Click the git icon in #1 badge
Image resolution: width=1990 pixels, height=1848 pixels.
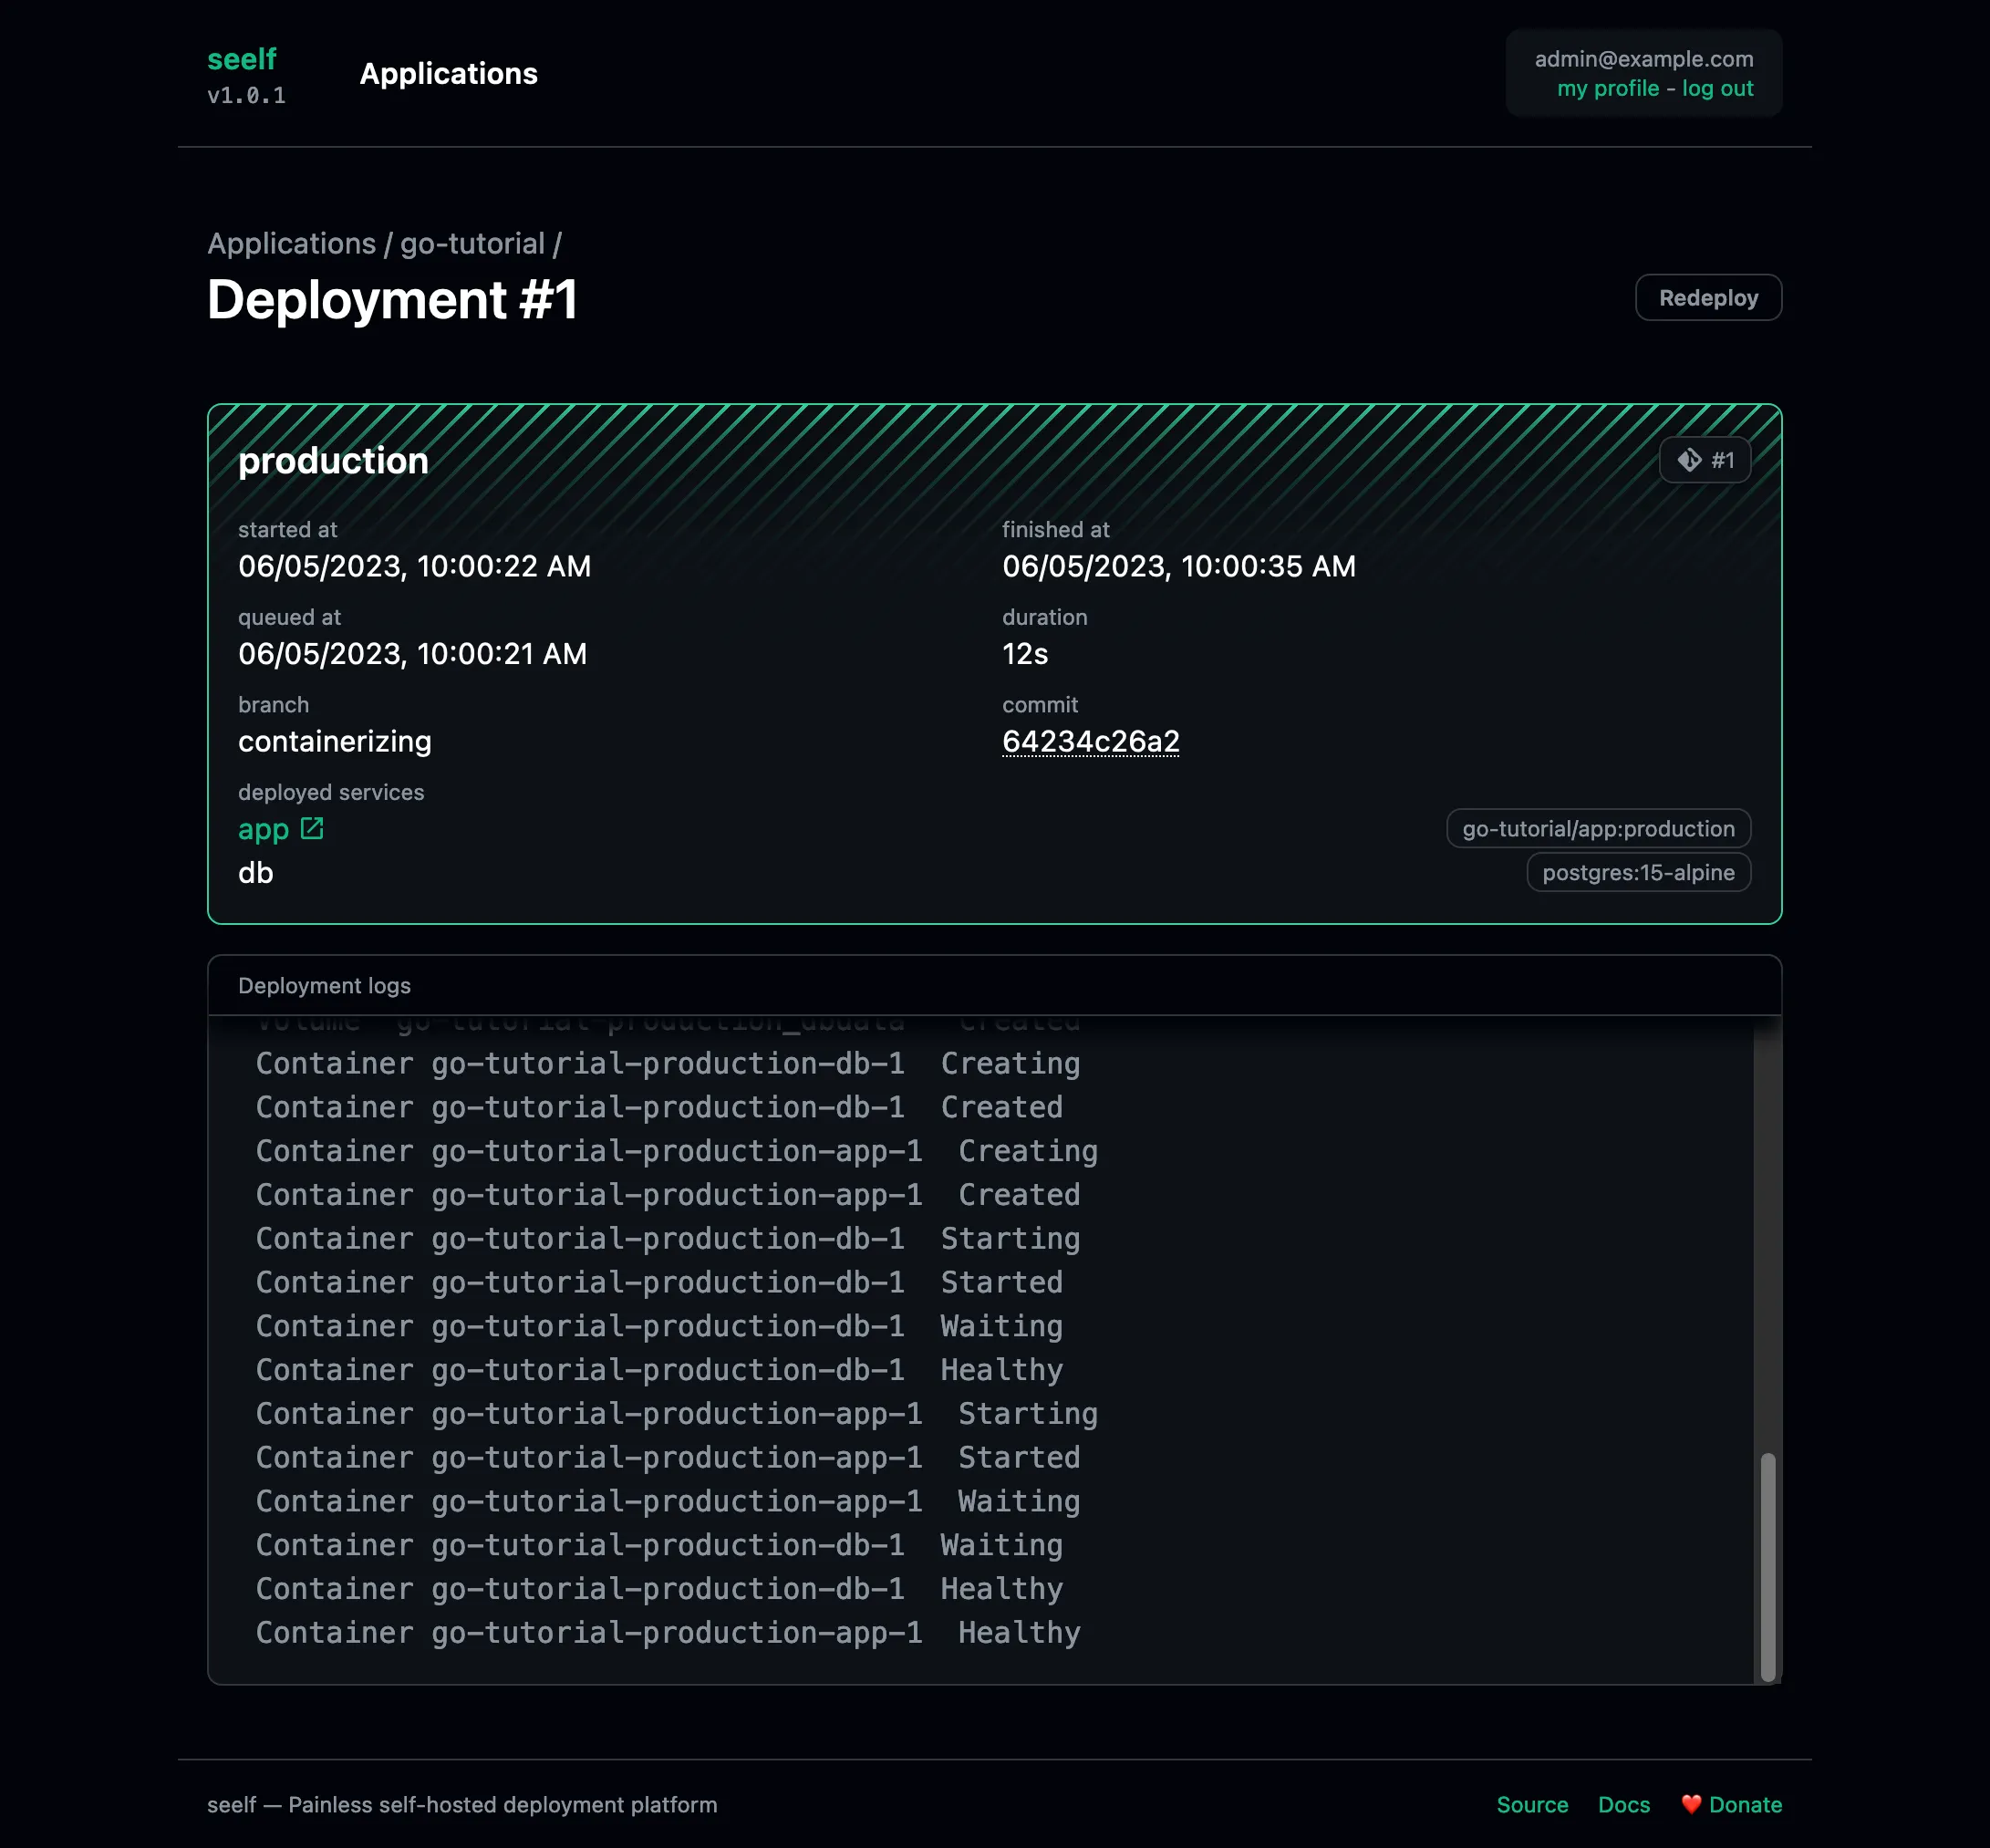pos(1689,460)
